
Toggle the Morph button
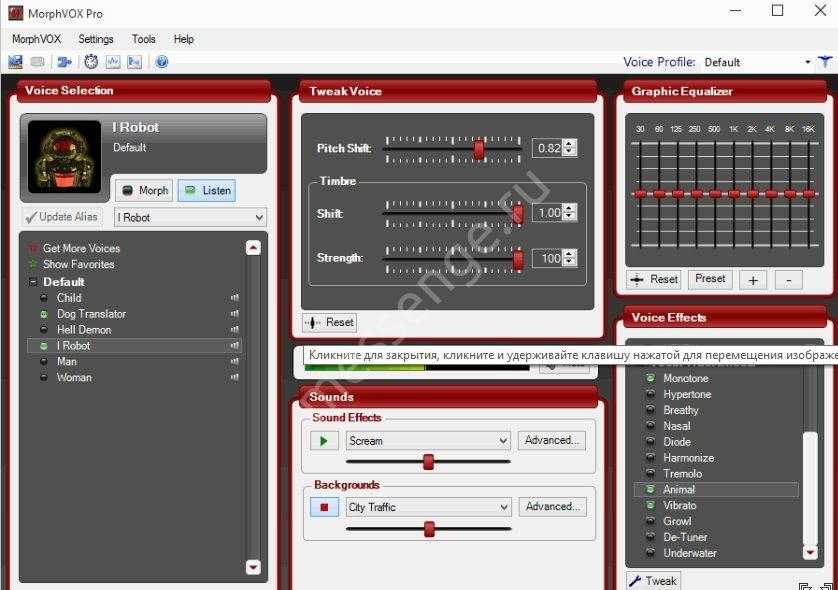[x=144, y=190]
